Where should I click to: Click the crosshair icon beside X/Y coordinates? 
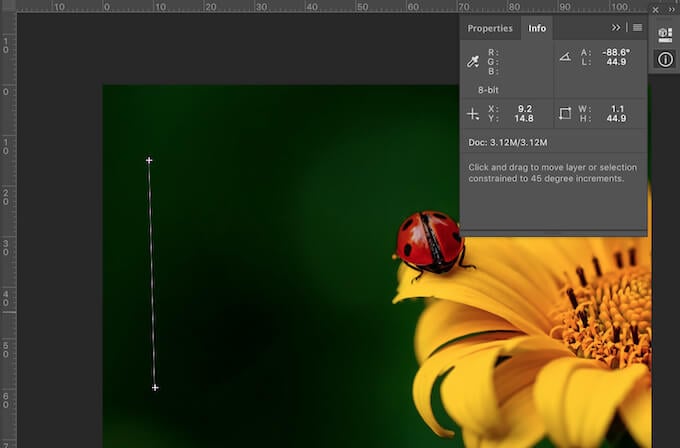473,113
